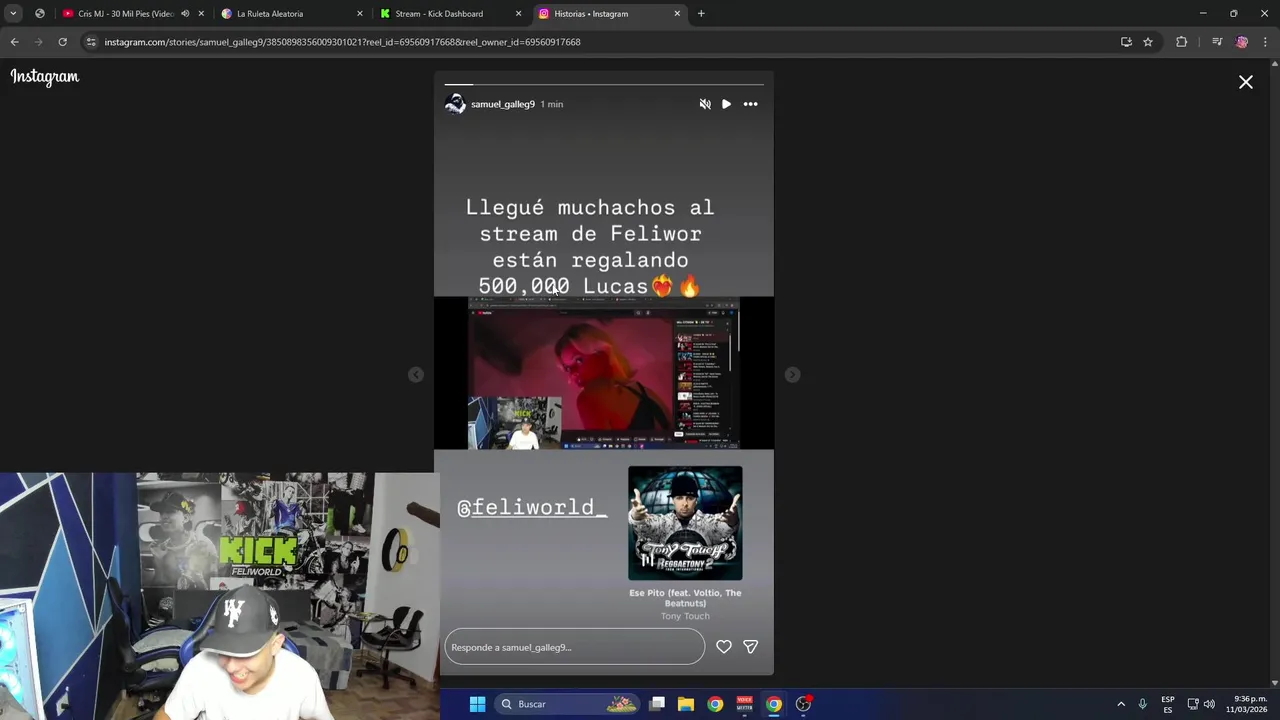The width and height of the screenshot is (1280, 720).
Task: Go to the next story arrow
Action: pos(792,374)
